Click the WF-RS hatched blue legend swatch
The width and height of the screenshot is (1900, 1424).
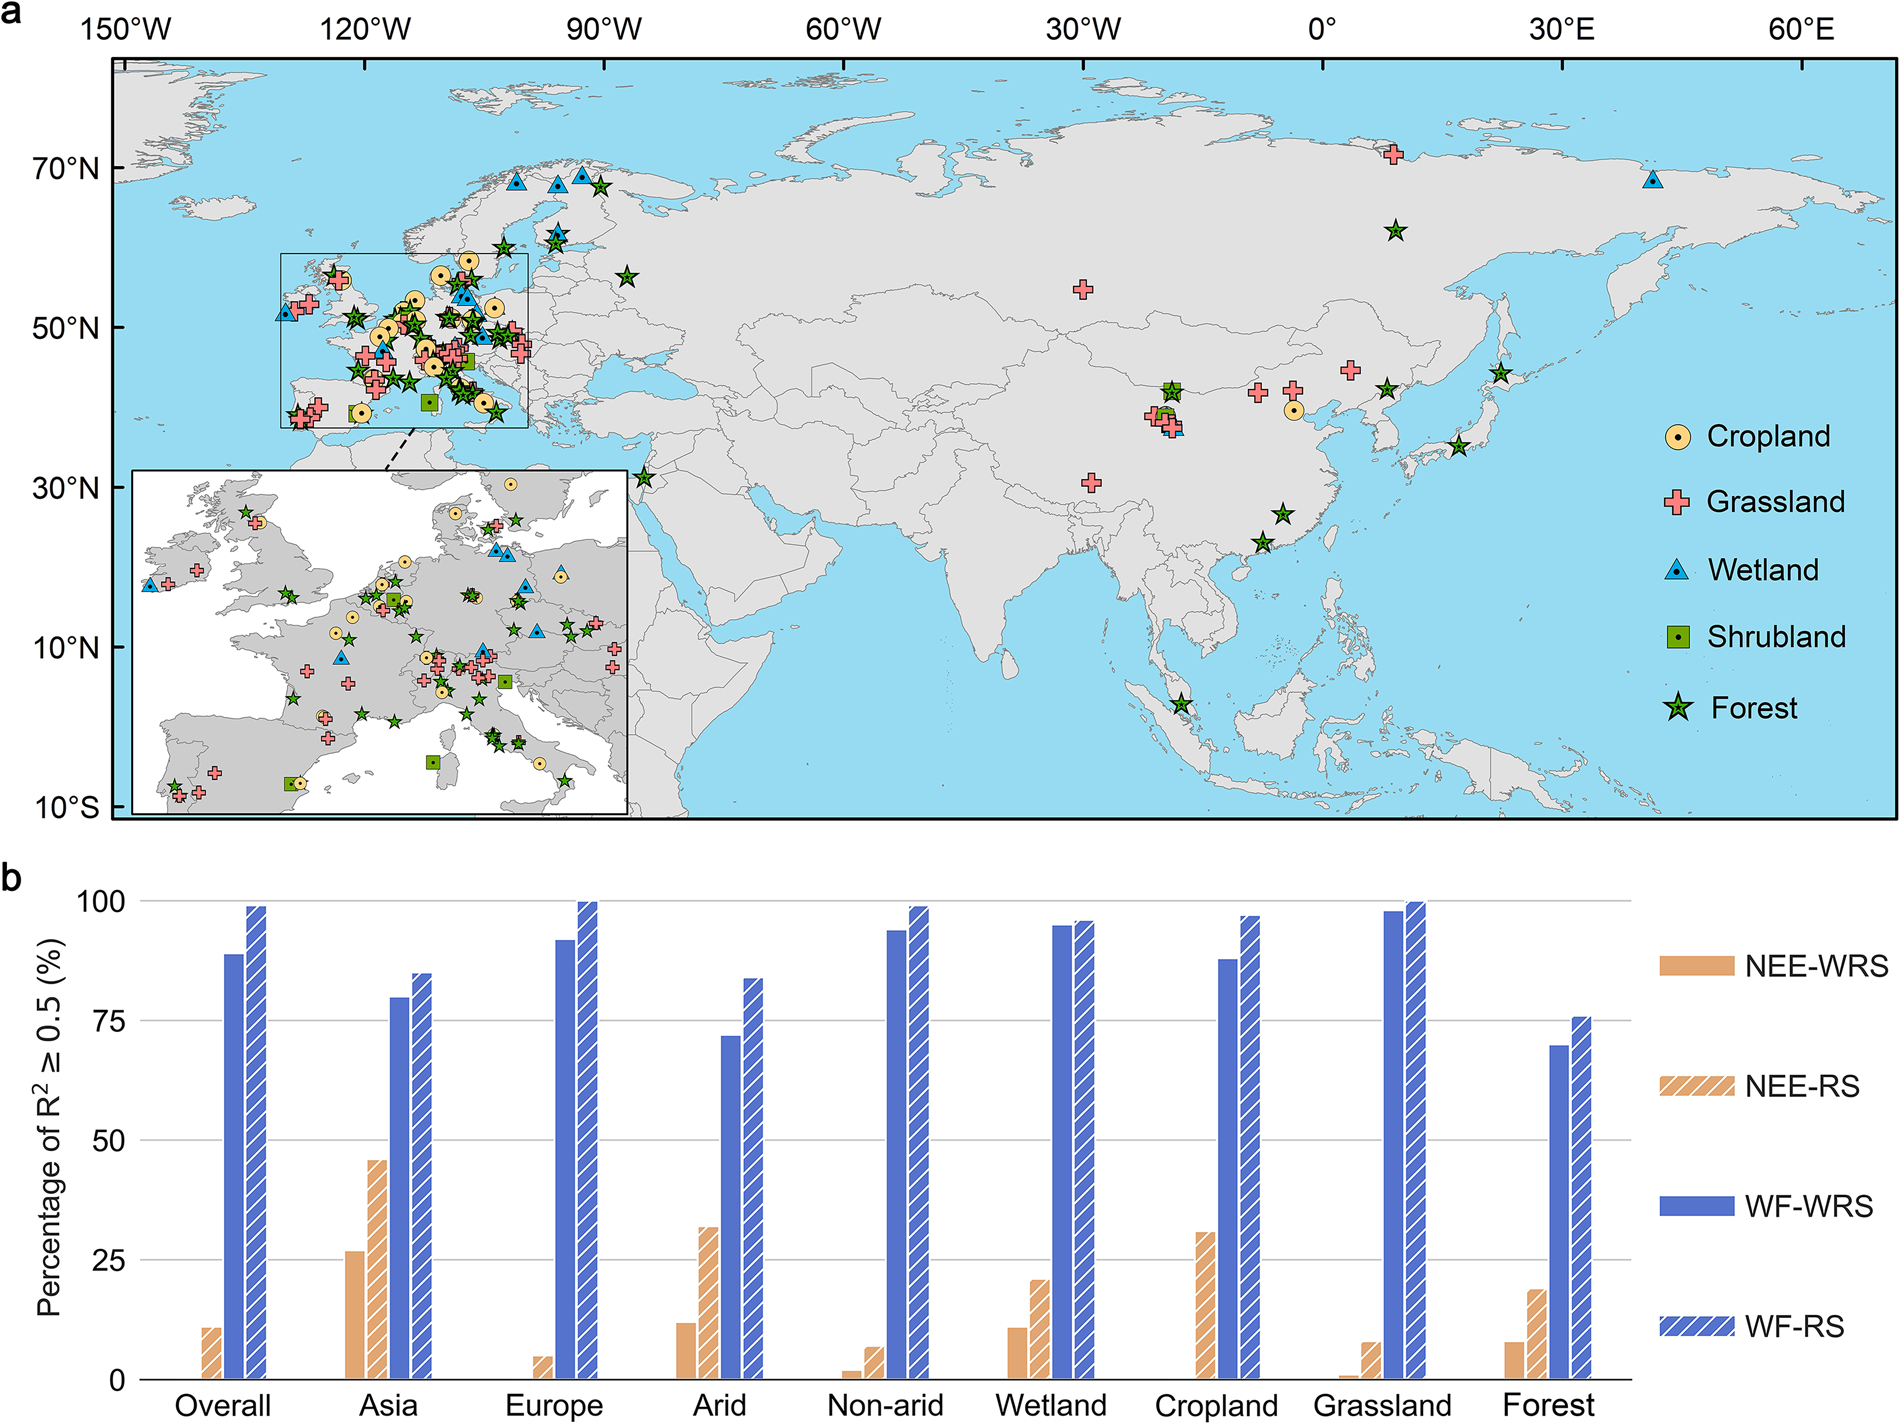[x=1697, y=1326]
